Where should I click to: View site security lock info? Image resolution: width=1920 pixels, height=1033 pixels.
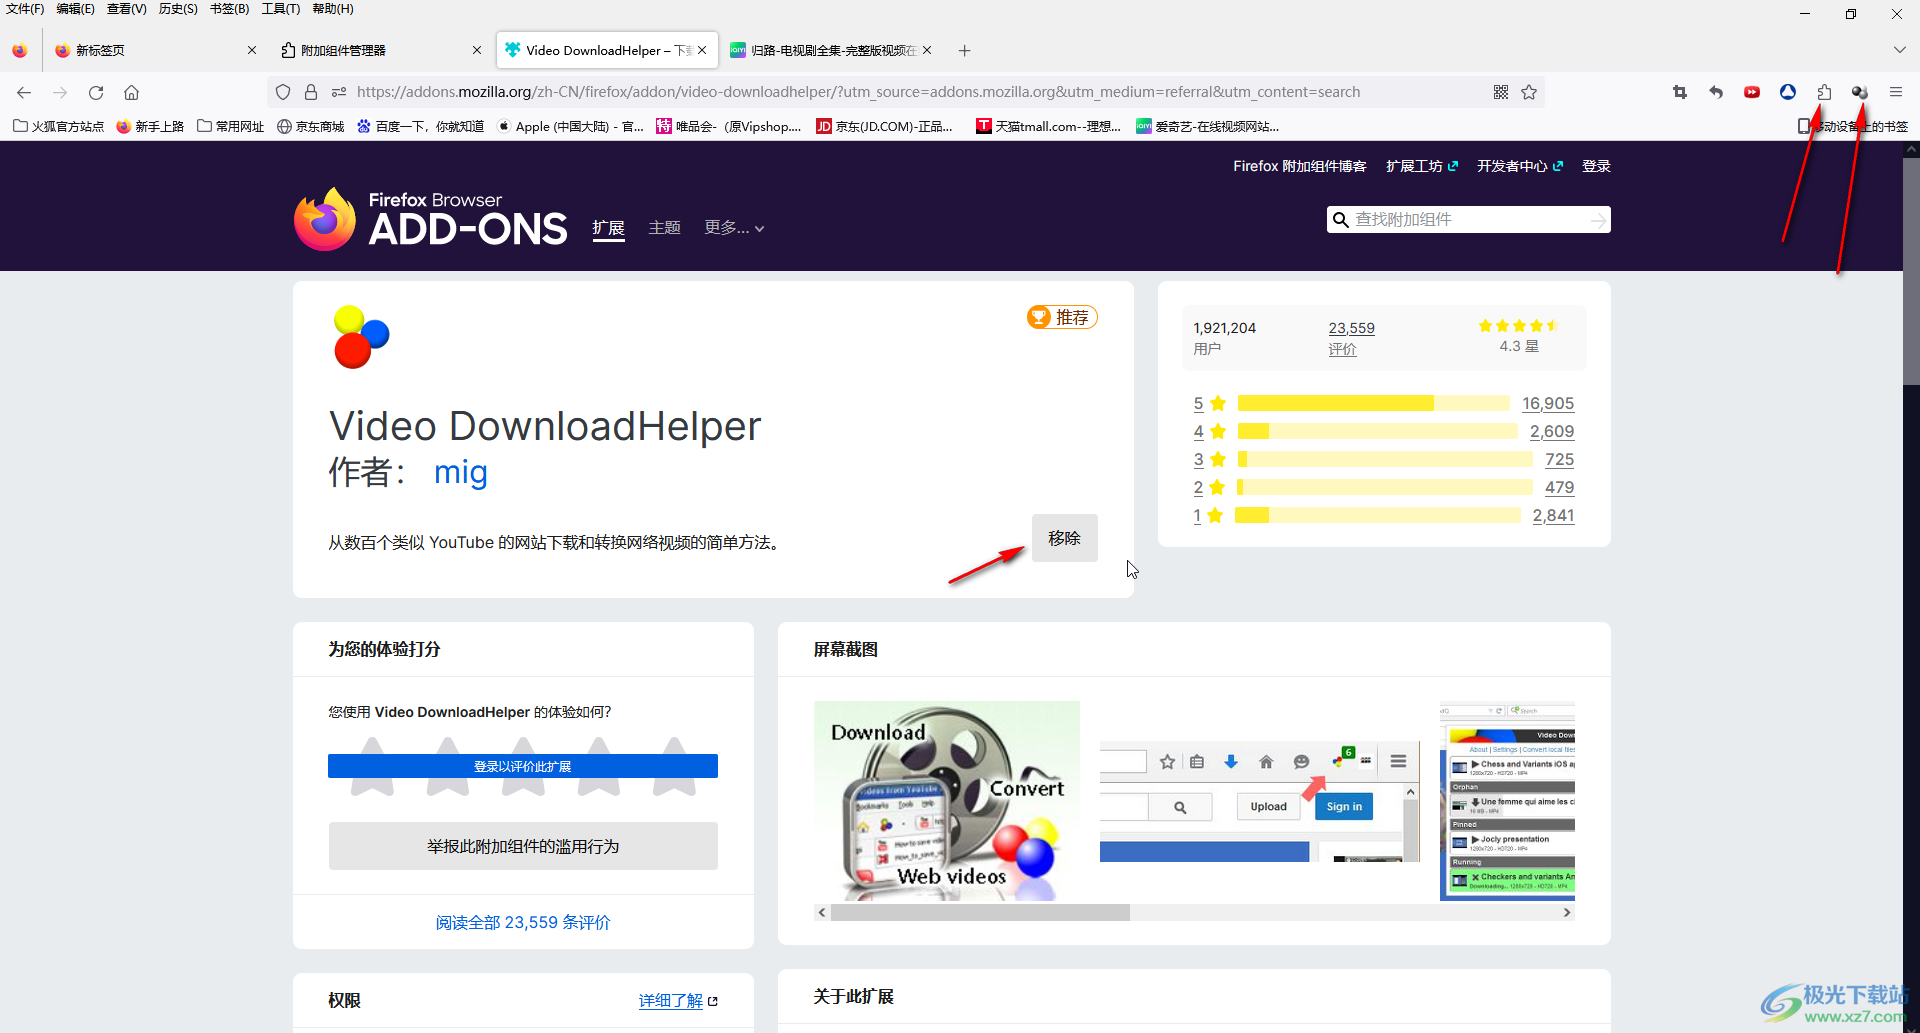[311, 92]
